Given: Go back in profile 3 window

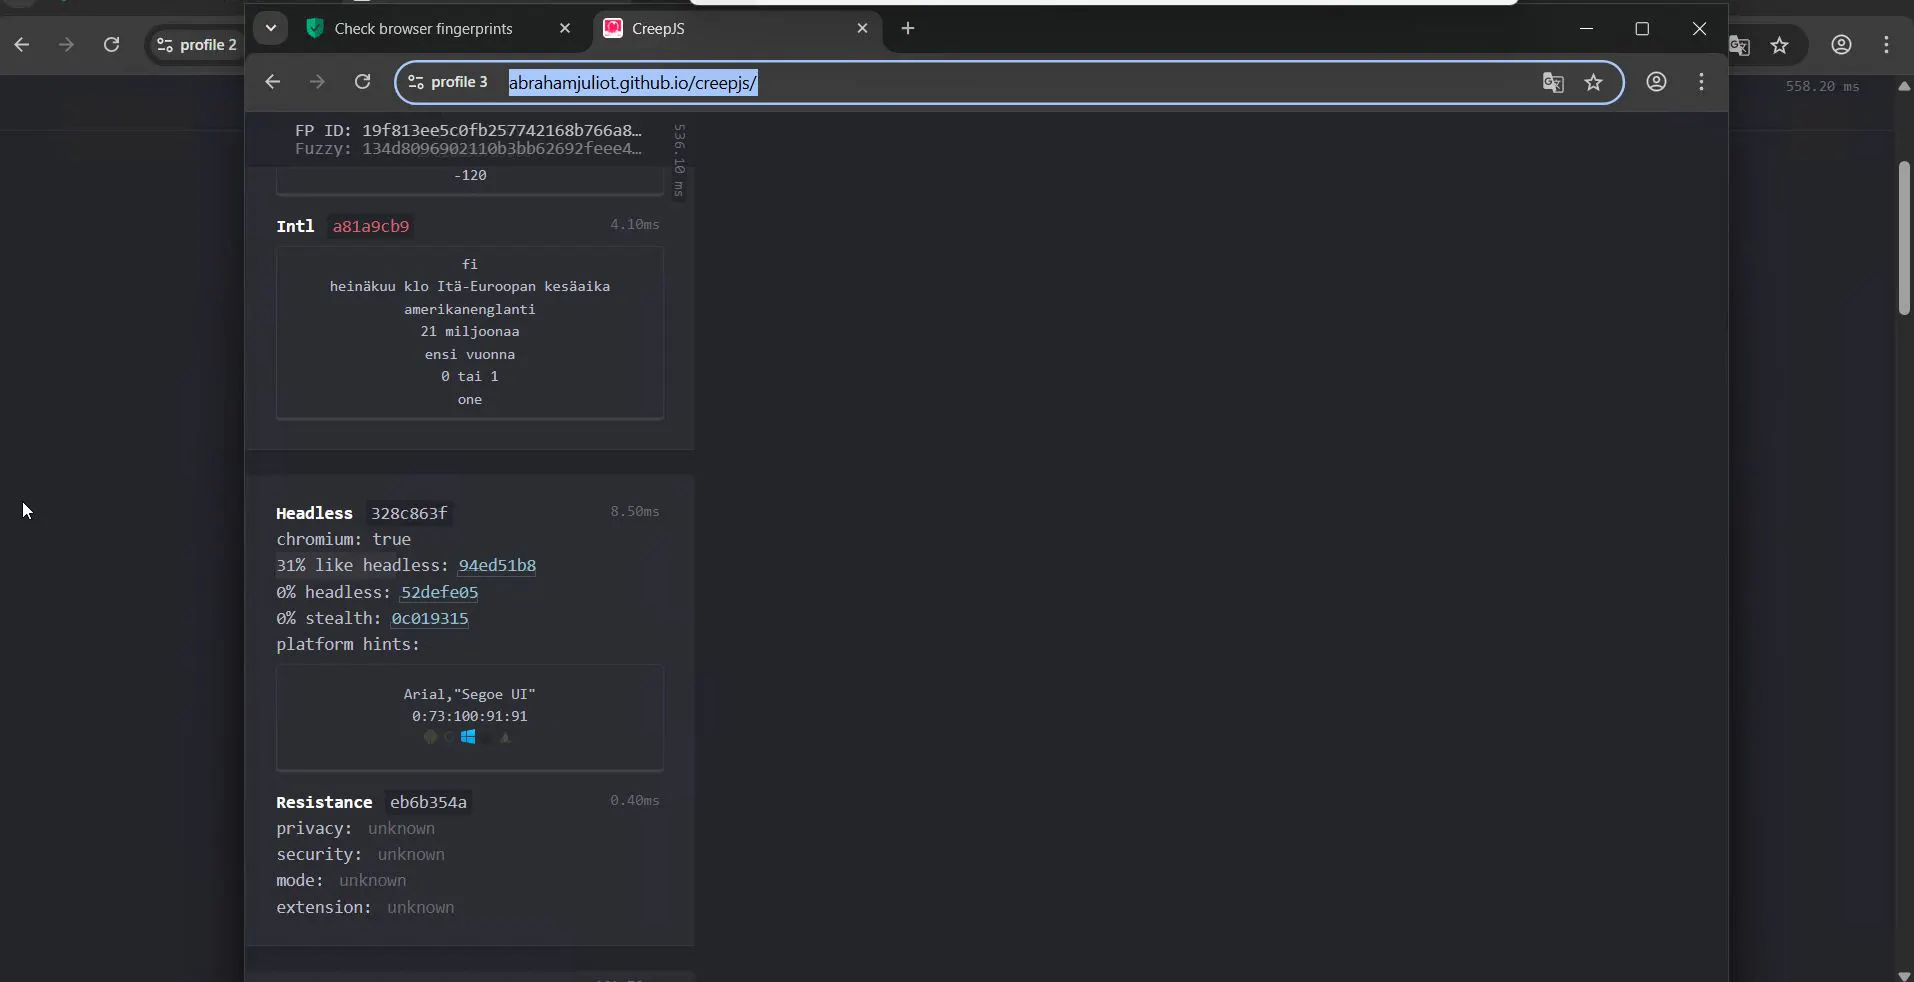Looking at the screenshot, I should click(x=272, y=82).
